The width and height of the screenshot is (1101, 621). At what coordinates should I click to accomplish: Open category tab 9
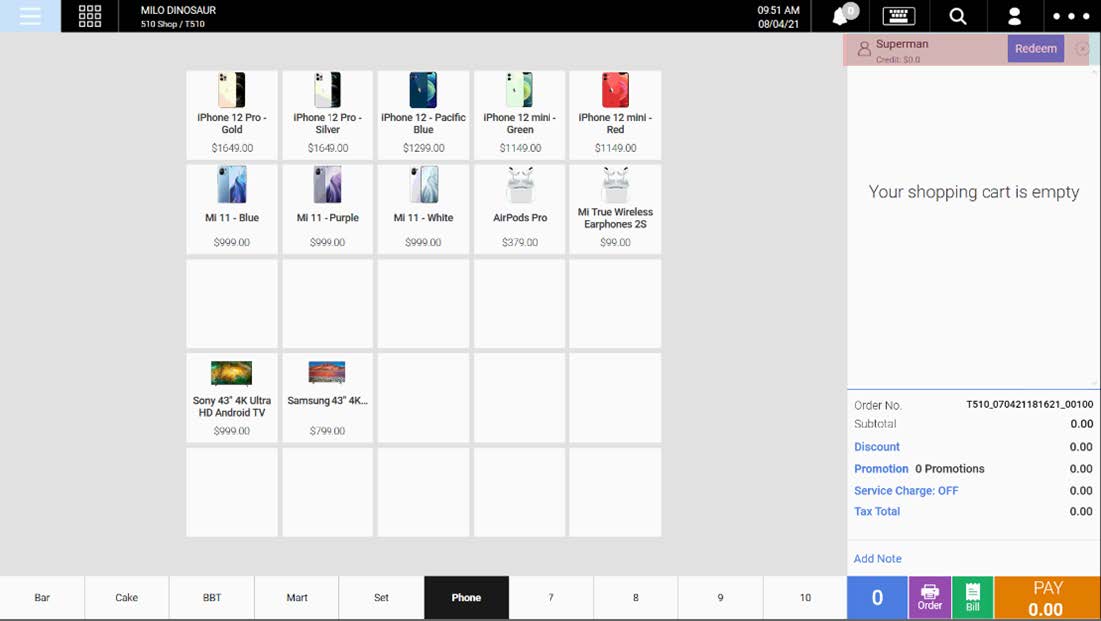coord(720,597)
